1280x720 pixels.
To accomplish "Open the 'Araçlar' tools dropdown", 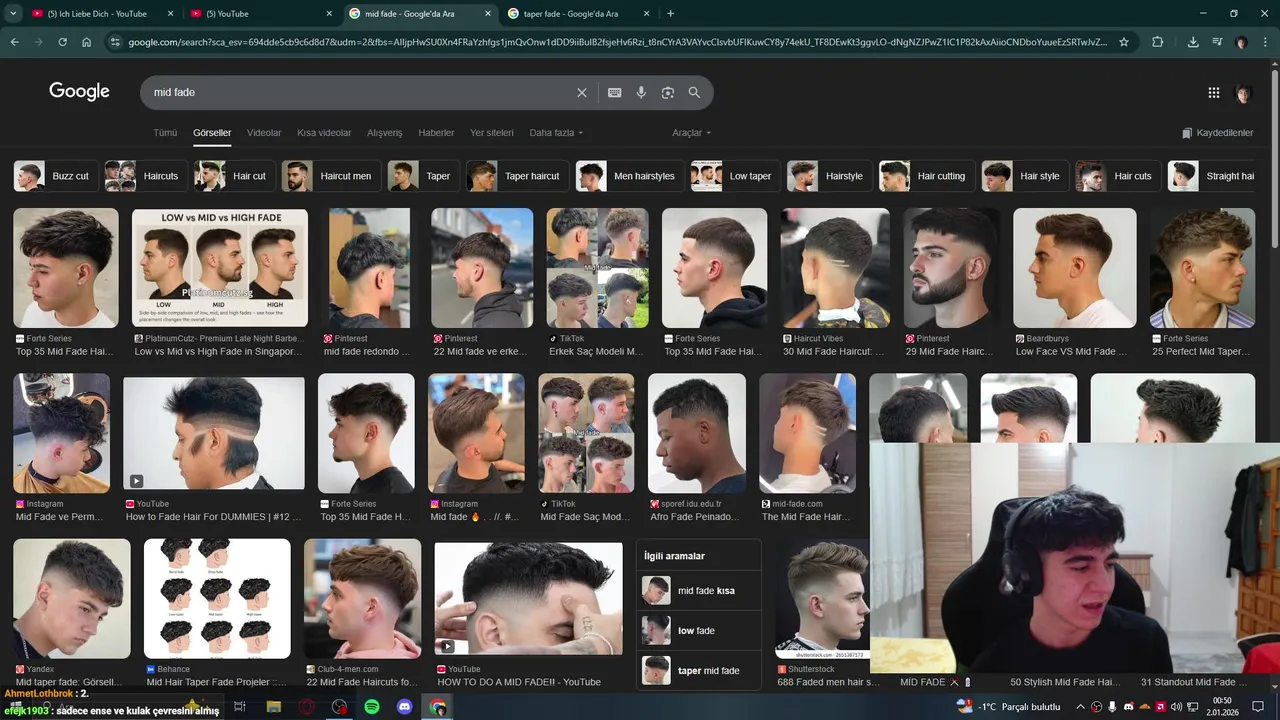I will pyautogui.click(x=692, y=133).
